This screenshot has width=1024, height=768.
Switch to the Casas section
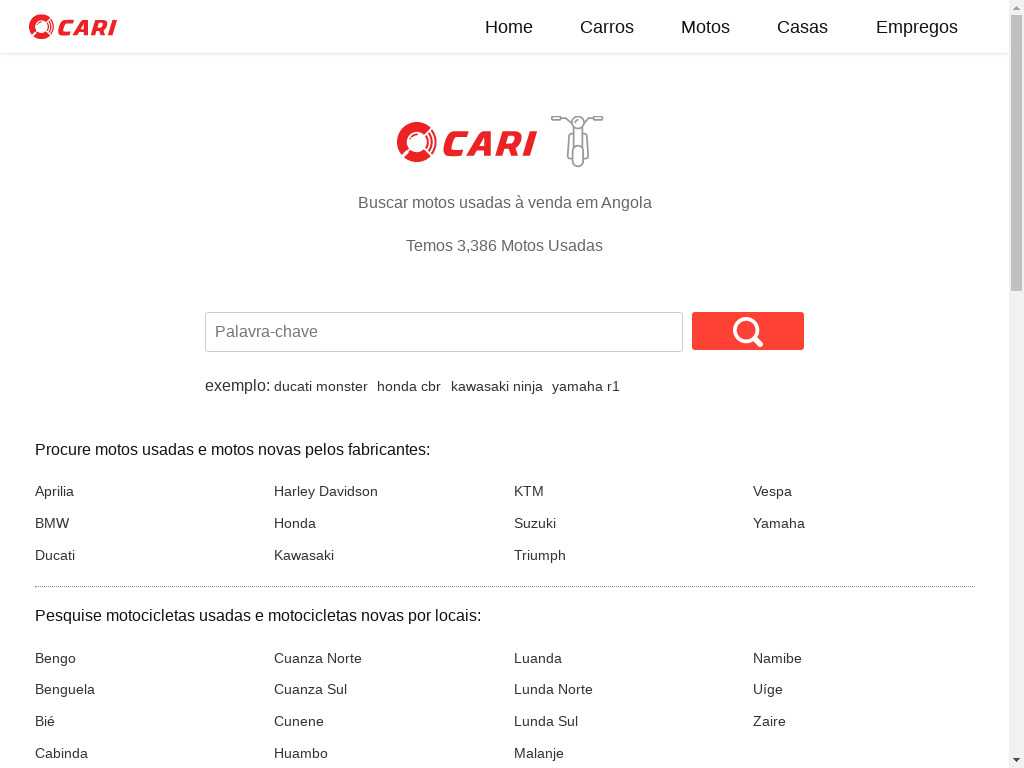click(802, 27)
